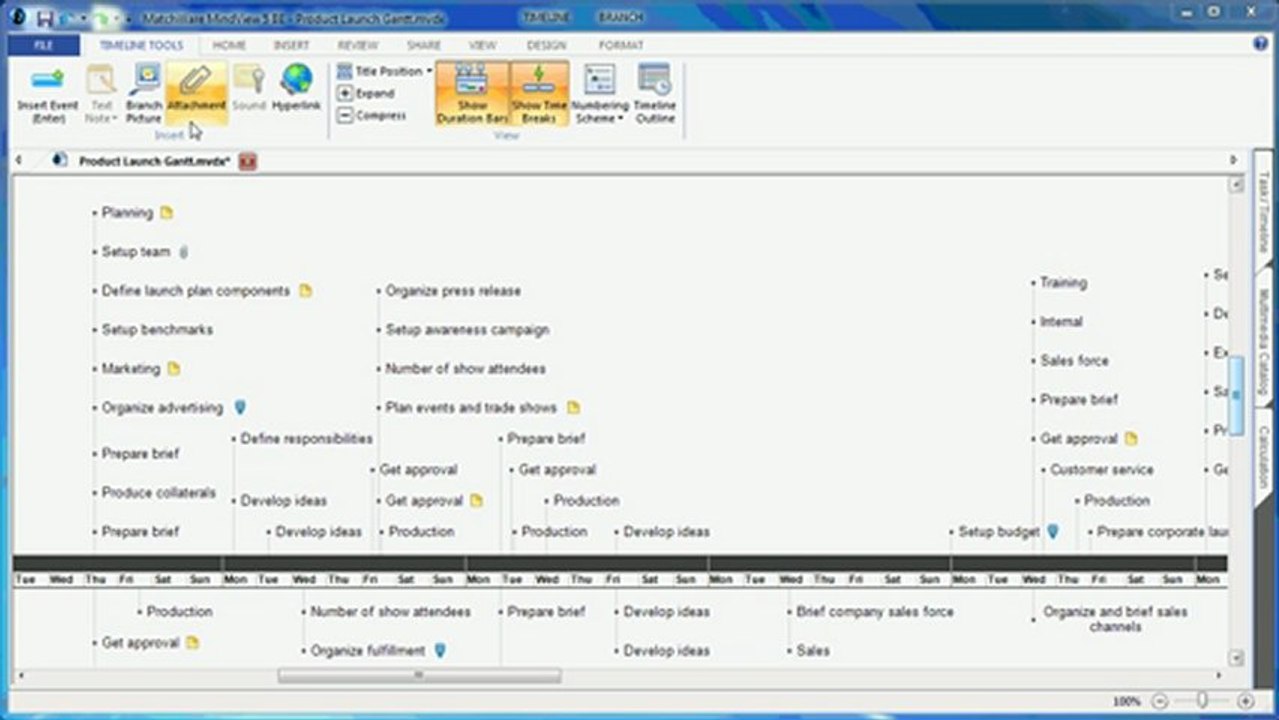Select the Customer service event

coord(1102,470)
